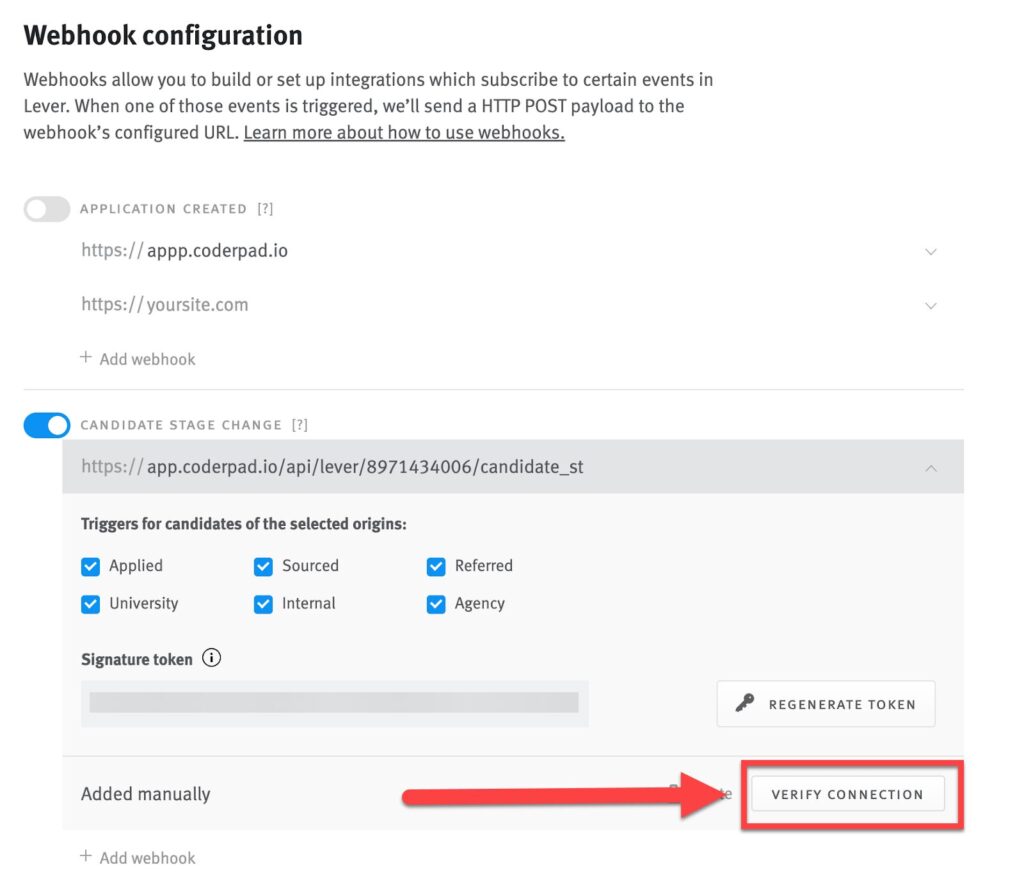Disable the Candidate Stage Change toggle
The image size is (1024, 886).
pyautogui.click(x=45, y=425)
